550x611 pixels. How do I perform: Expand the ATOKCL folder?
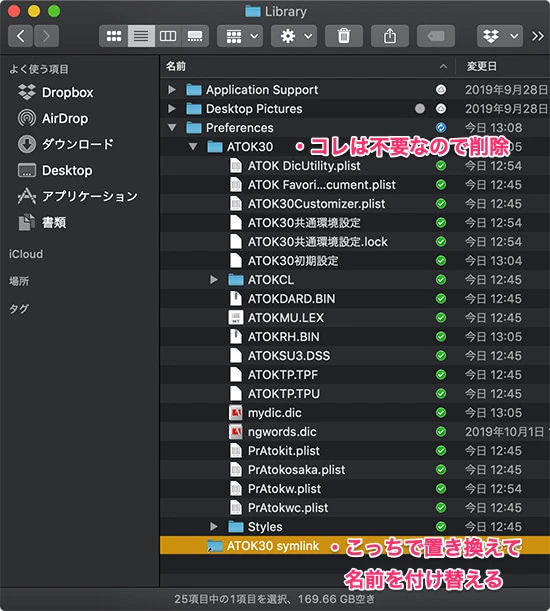[x=214, y=279]
